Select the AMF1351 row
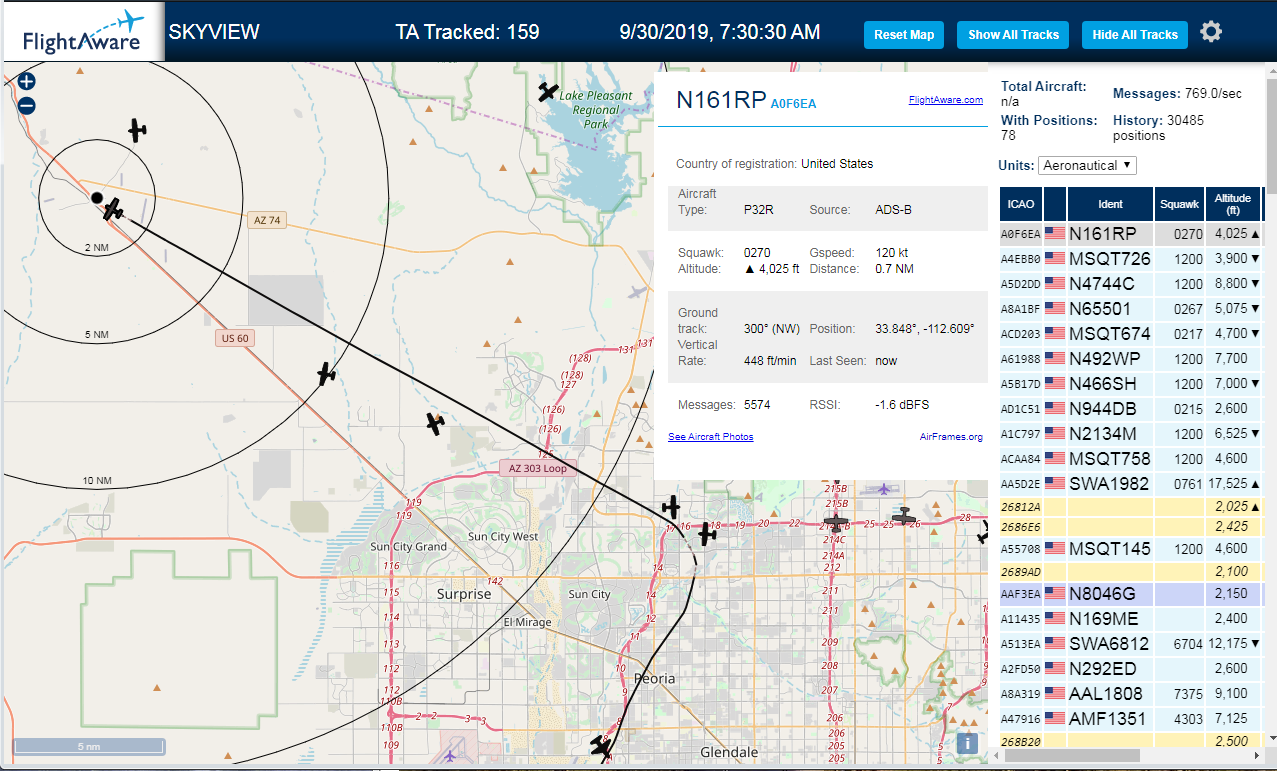The image size is (1277, 771). 1131,719
